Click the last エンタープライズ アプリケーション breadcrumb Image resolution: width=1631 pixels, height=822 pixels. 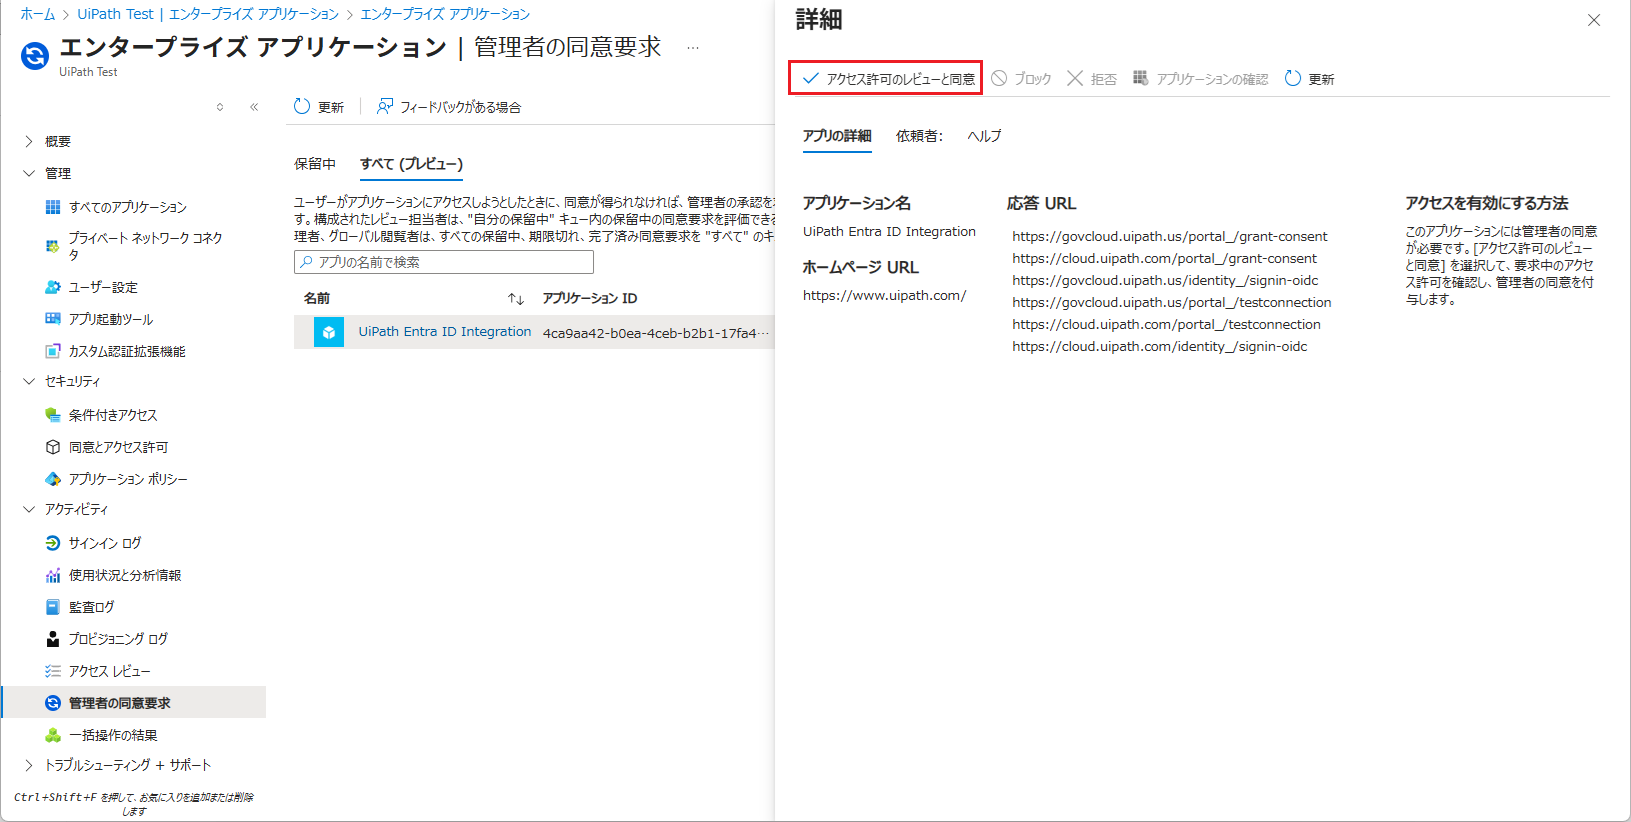coord(445,14)
